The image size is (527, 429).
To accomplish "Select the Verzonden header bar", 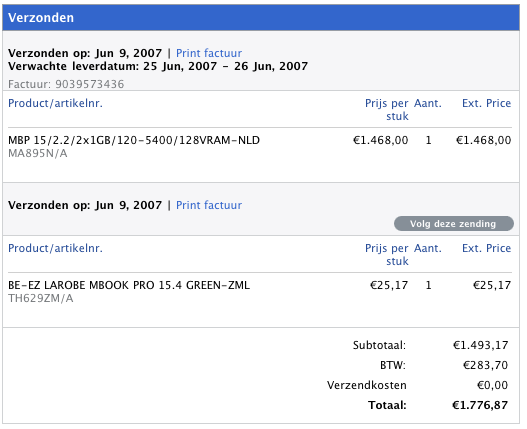I will pyautogui.click(x=261, y=17).
